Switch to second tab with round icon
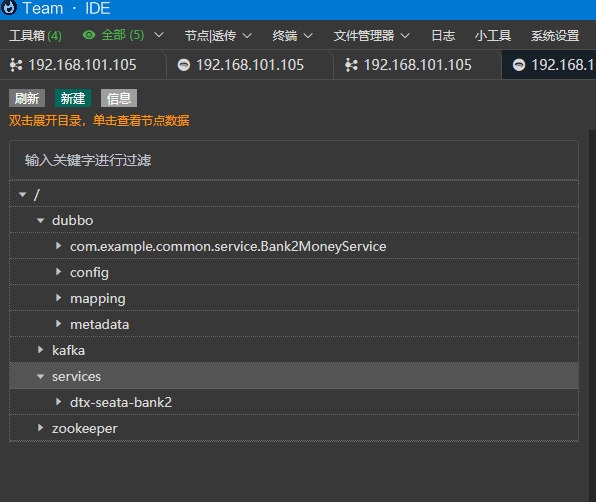Viewport: 596px width, 502px height. (250, 65)
